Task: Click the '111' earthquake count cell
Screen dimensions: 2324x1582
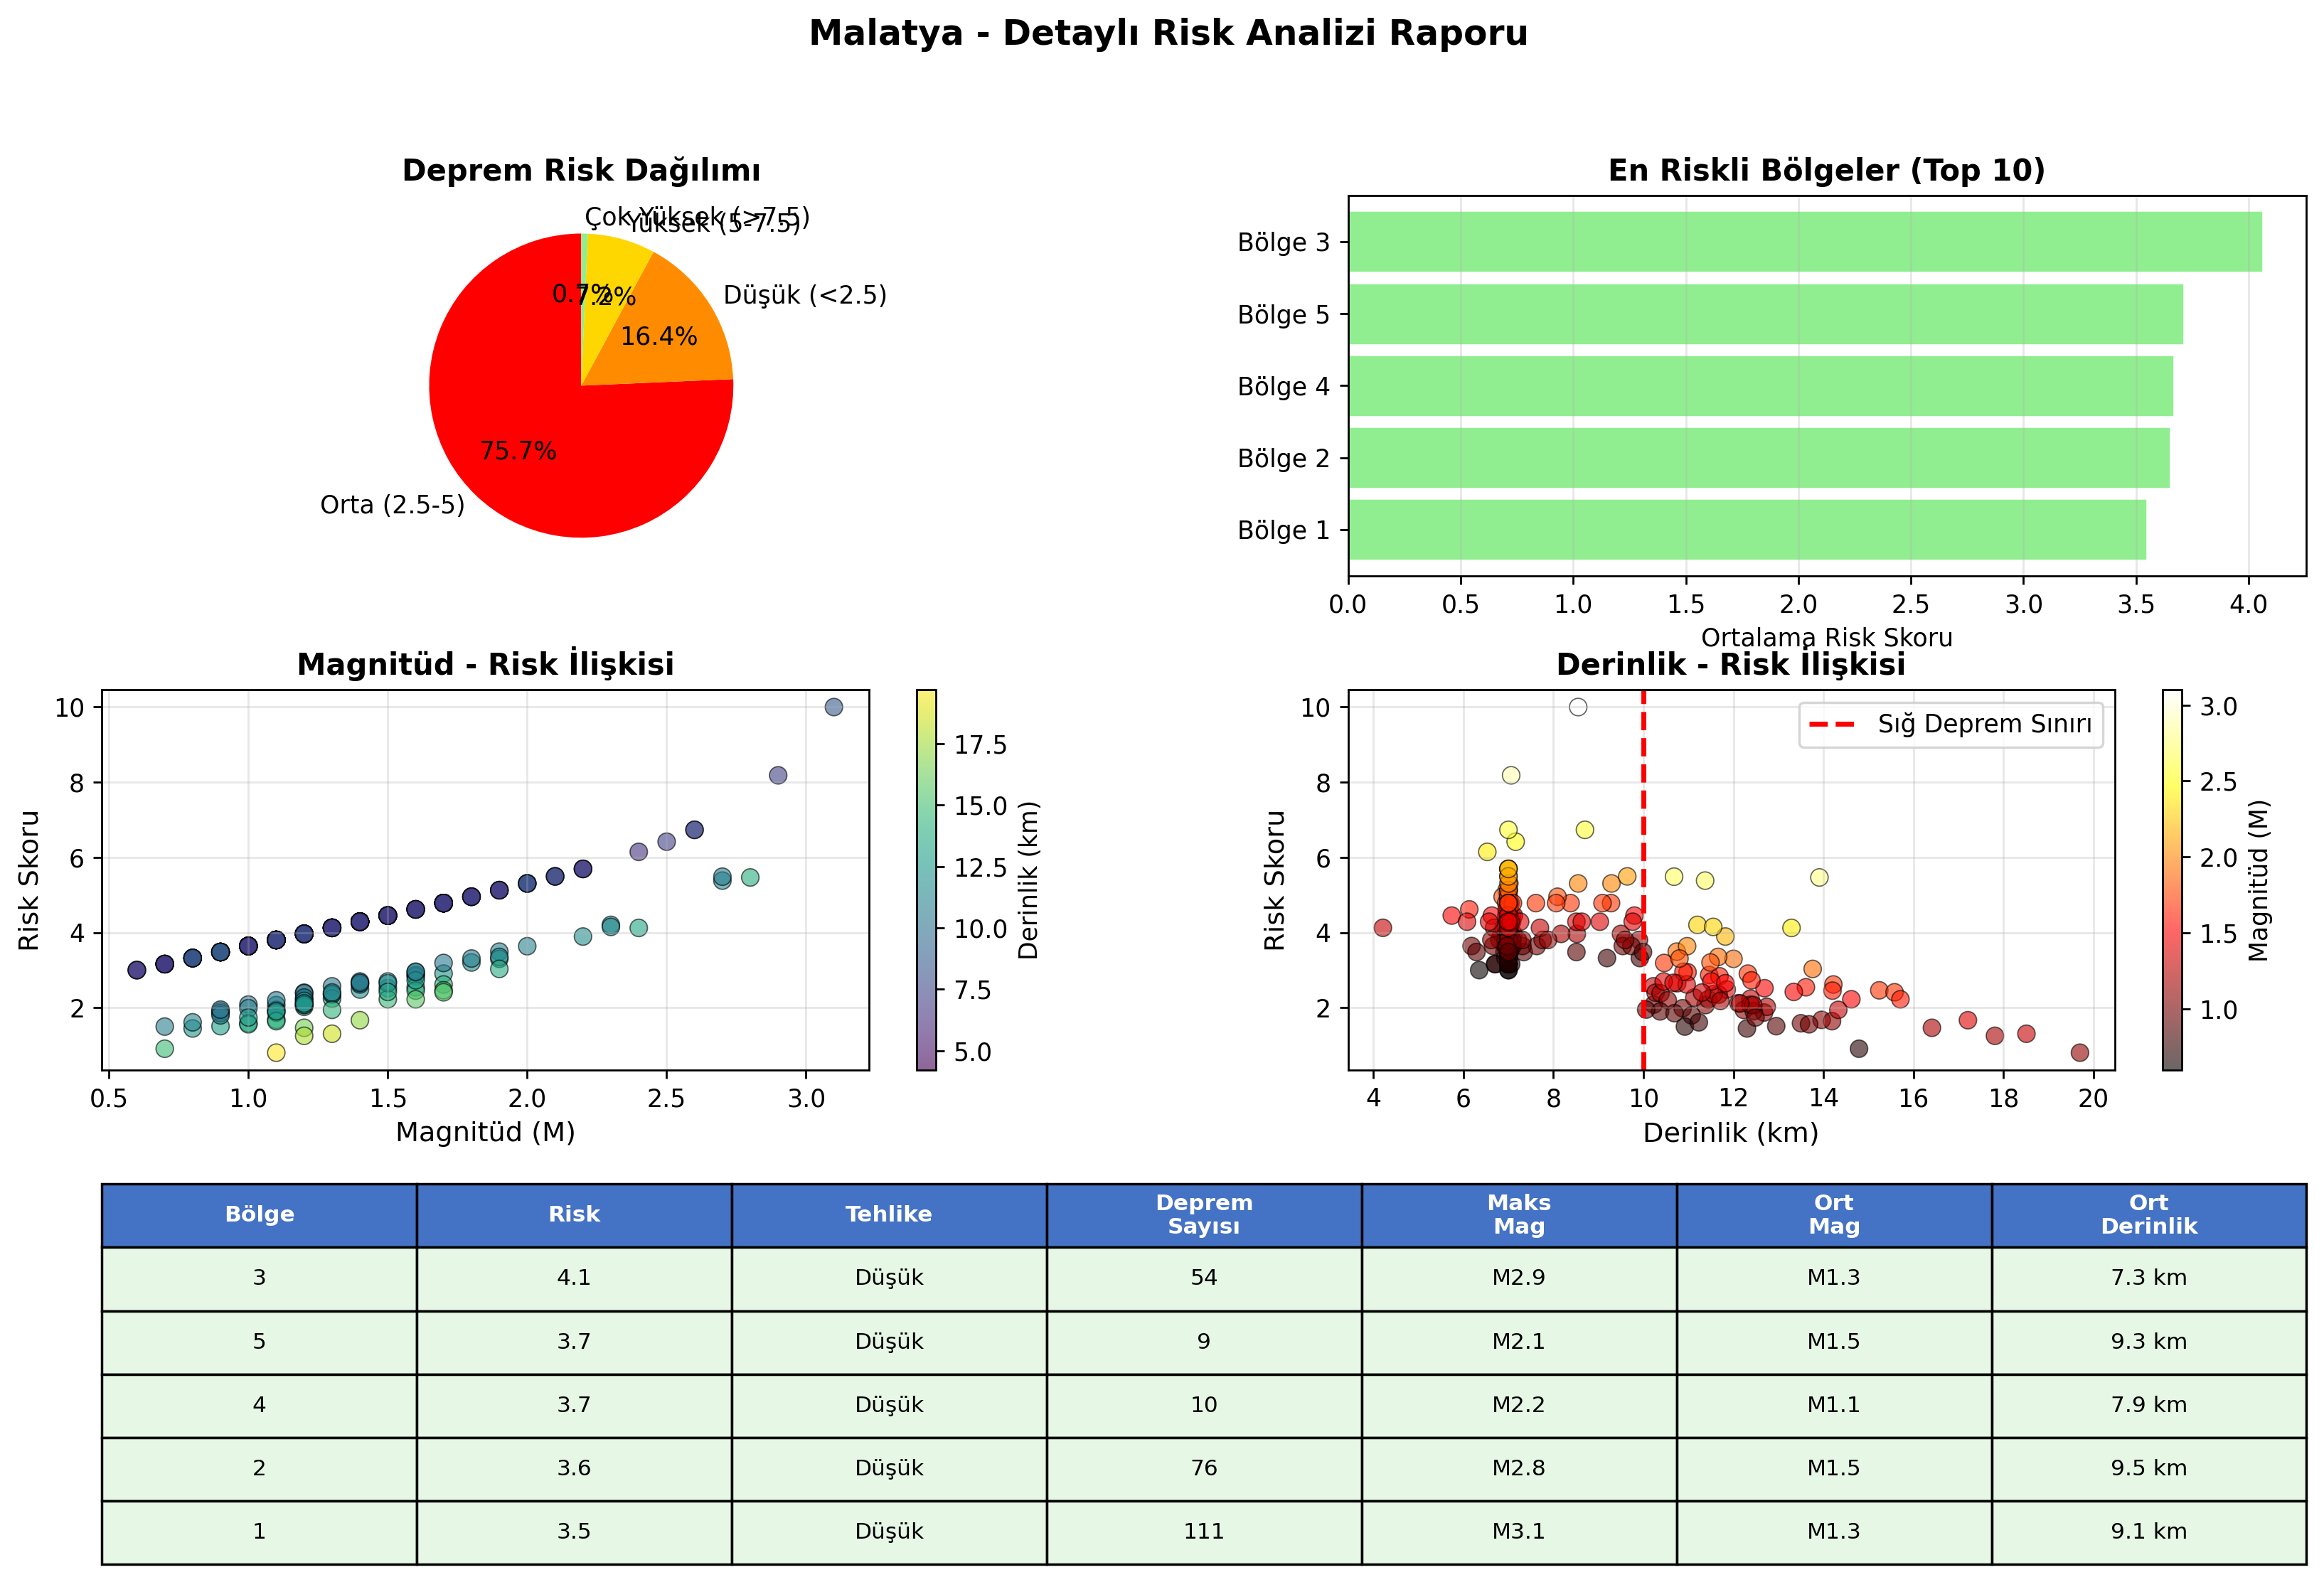Action: [x=1204, y=1532]
